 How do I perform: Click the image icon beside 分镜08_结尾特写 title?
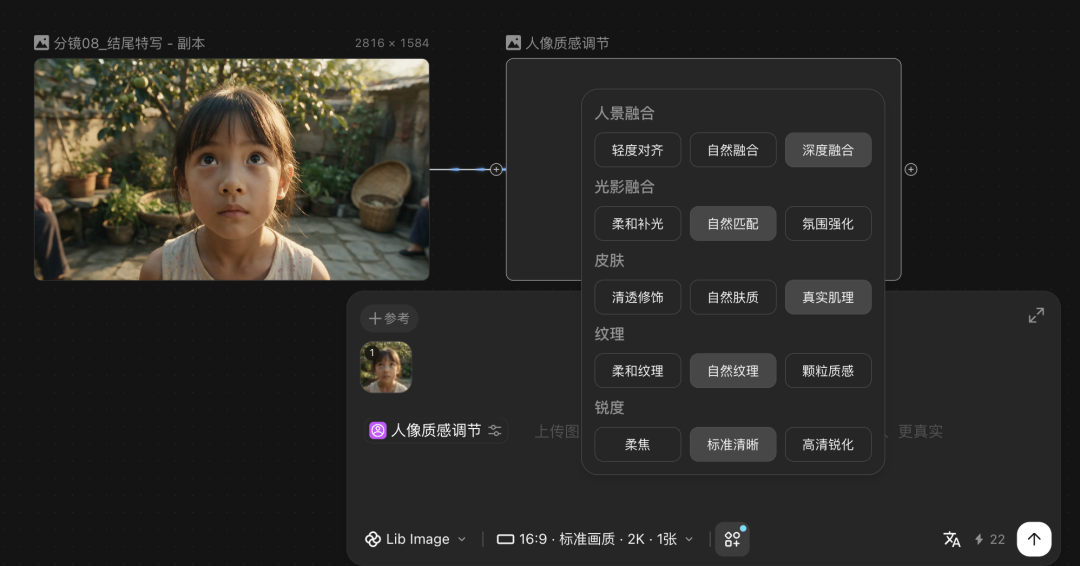(41, 43)
